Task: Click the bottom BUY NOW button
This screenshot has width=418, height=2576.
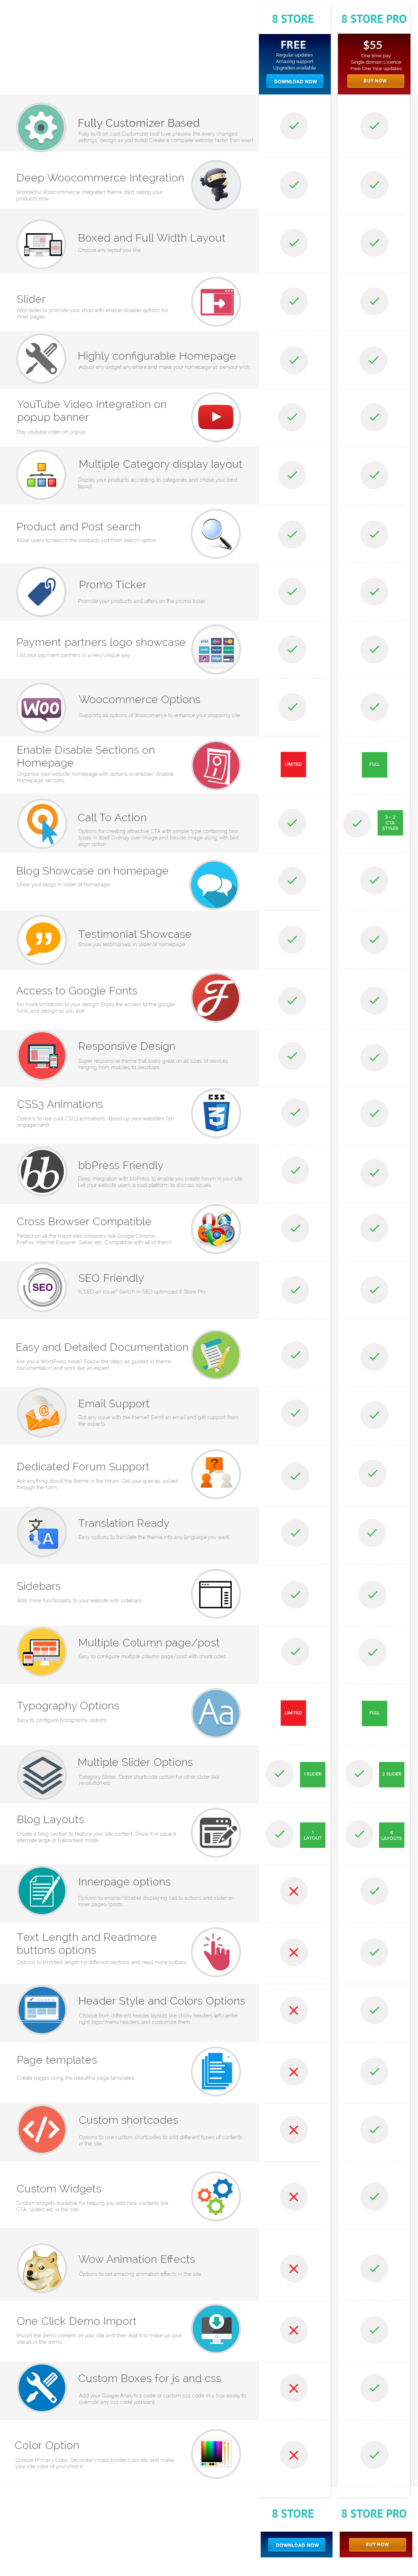Action: click(377, 2545)
